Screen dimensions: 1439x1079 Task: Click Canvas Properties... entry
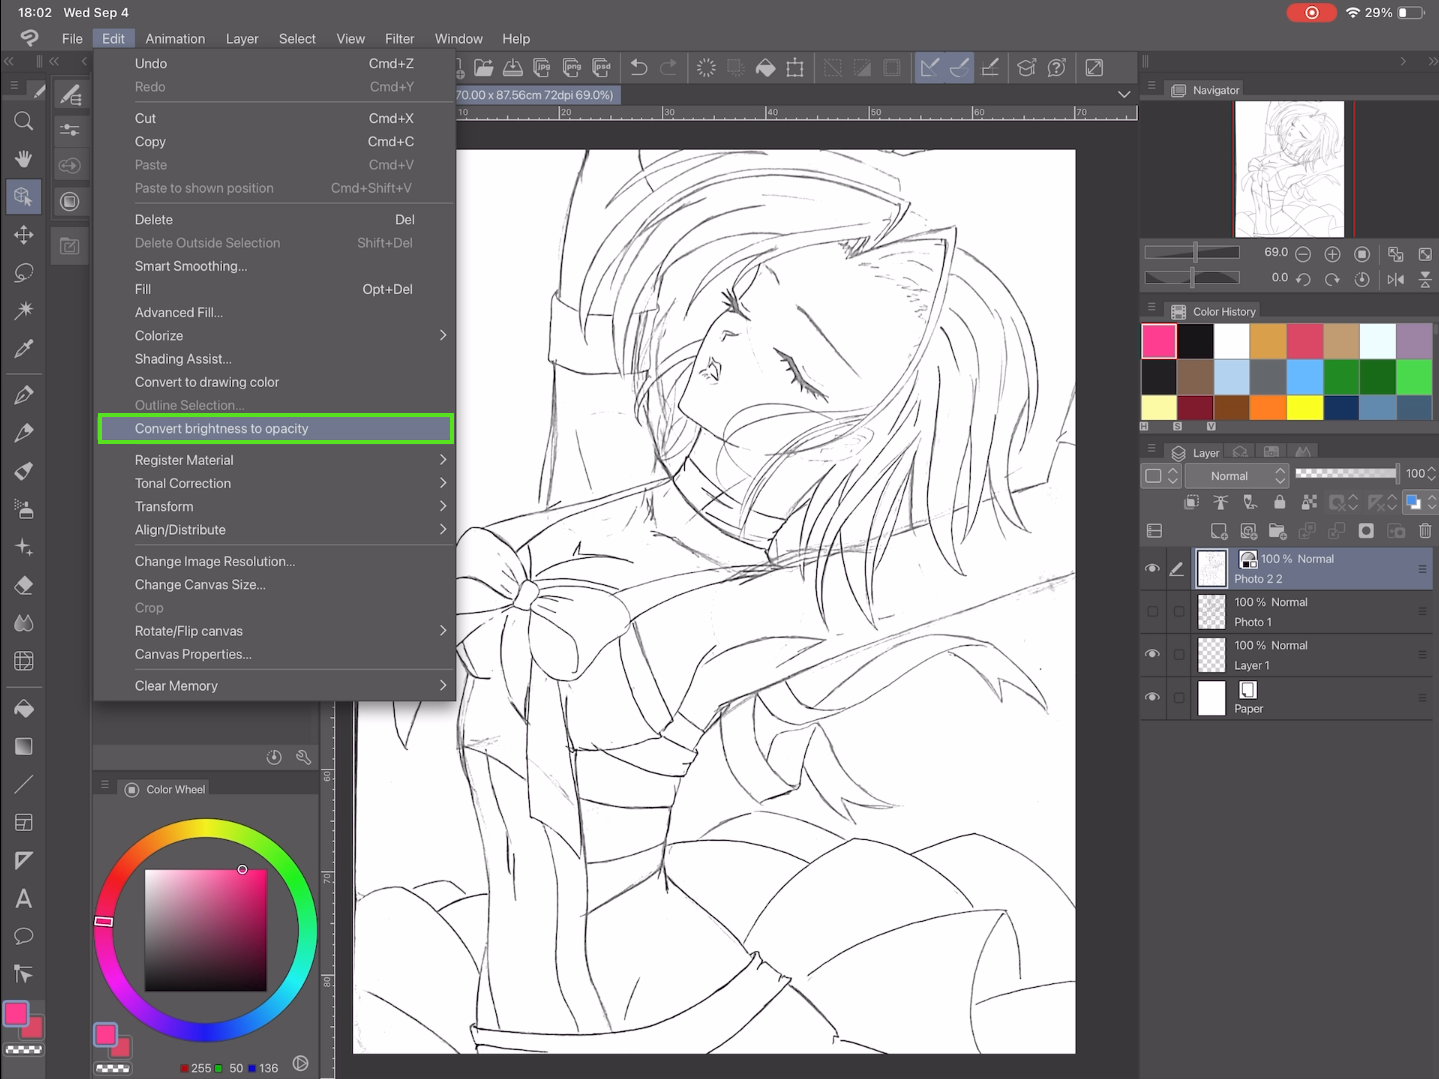click(193, 654)
